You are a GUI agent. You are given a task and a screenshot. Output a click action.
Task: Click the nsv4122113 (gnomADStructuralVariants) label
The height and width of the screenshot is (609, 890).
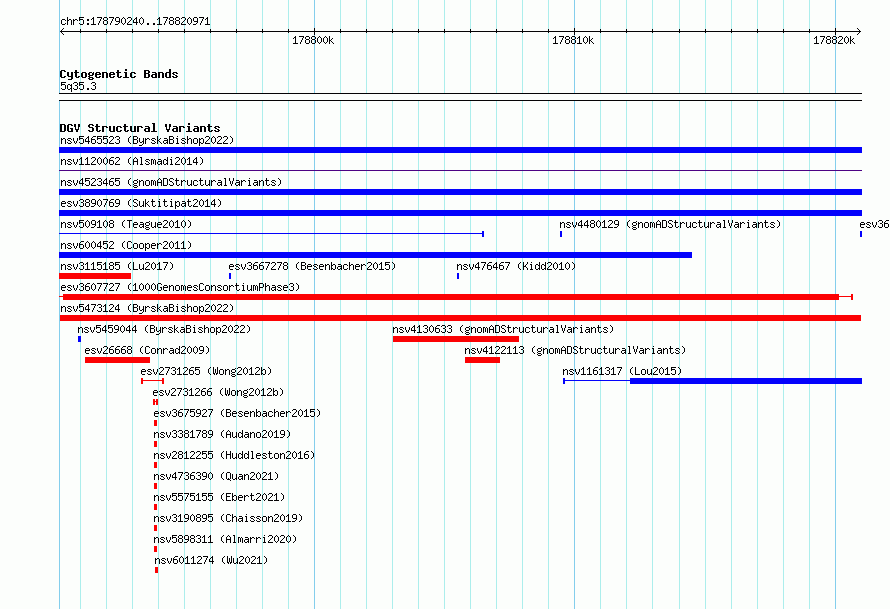coord(575,350)
